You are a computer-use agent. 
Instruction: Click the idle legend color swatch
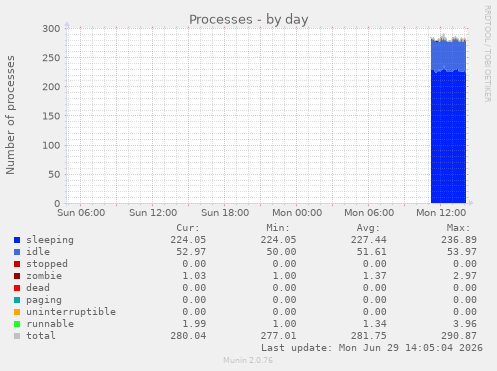(17, 252)
